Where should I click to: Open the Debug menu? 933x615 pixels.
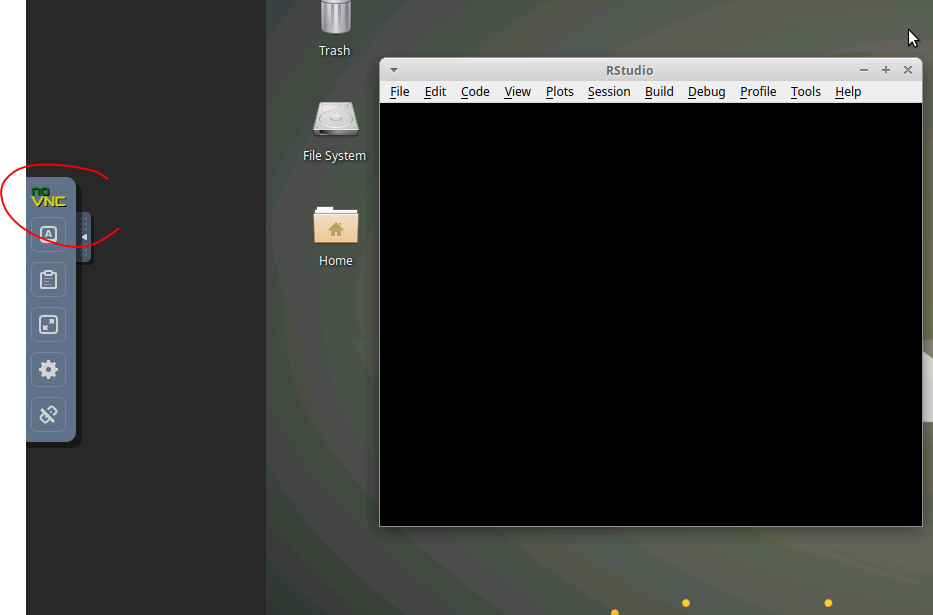point(706,92)
